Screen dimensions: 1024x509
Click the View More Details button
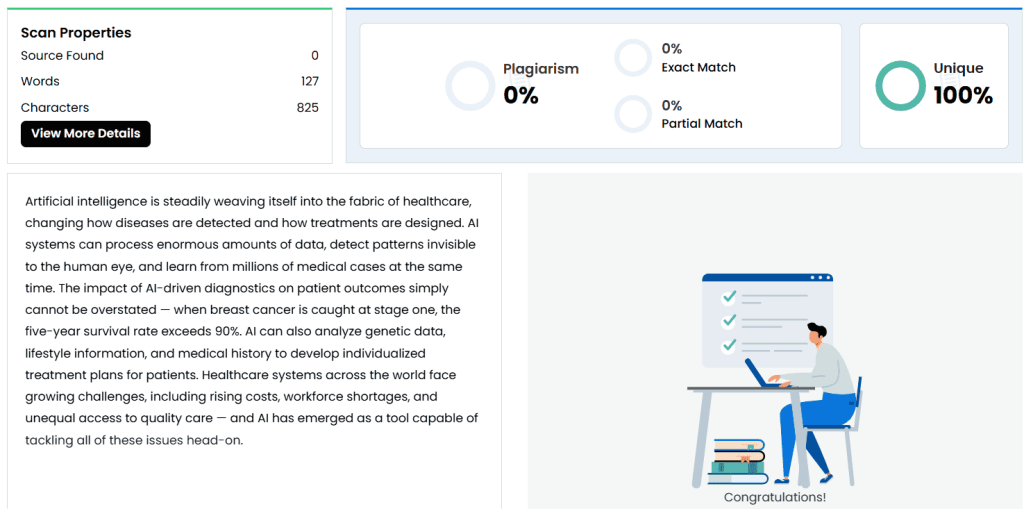click(x=86, y=134)
